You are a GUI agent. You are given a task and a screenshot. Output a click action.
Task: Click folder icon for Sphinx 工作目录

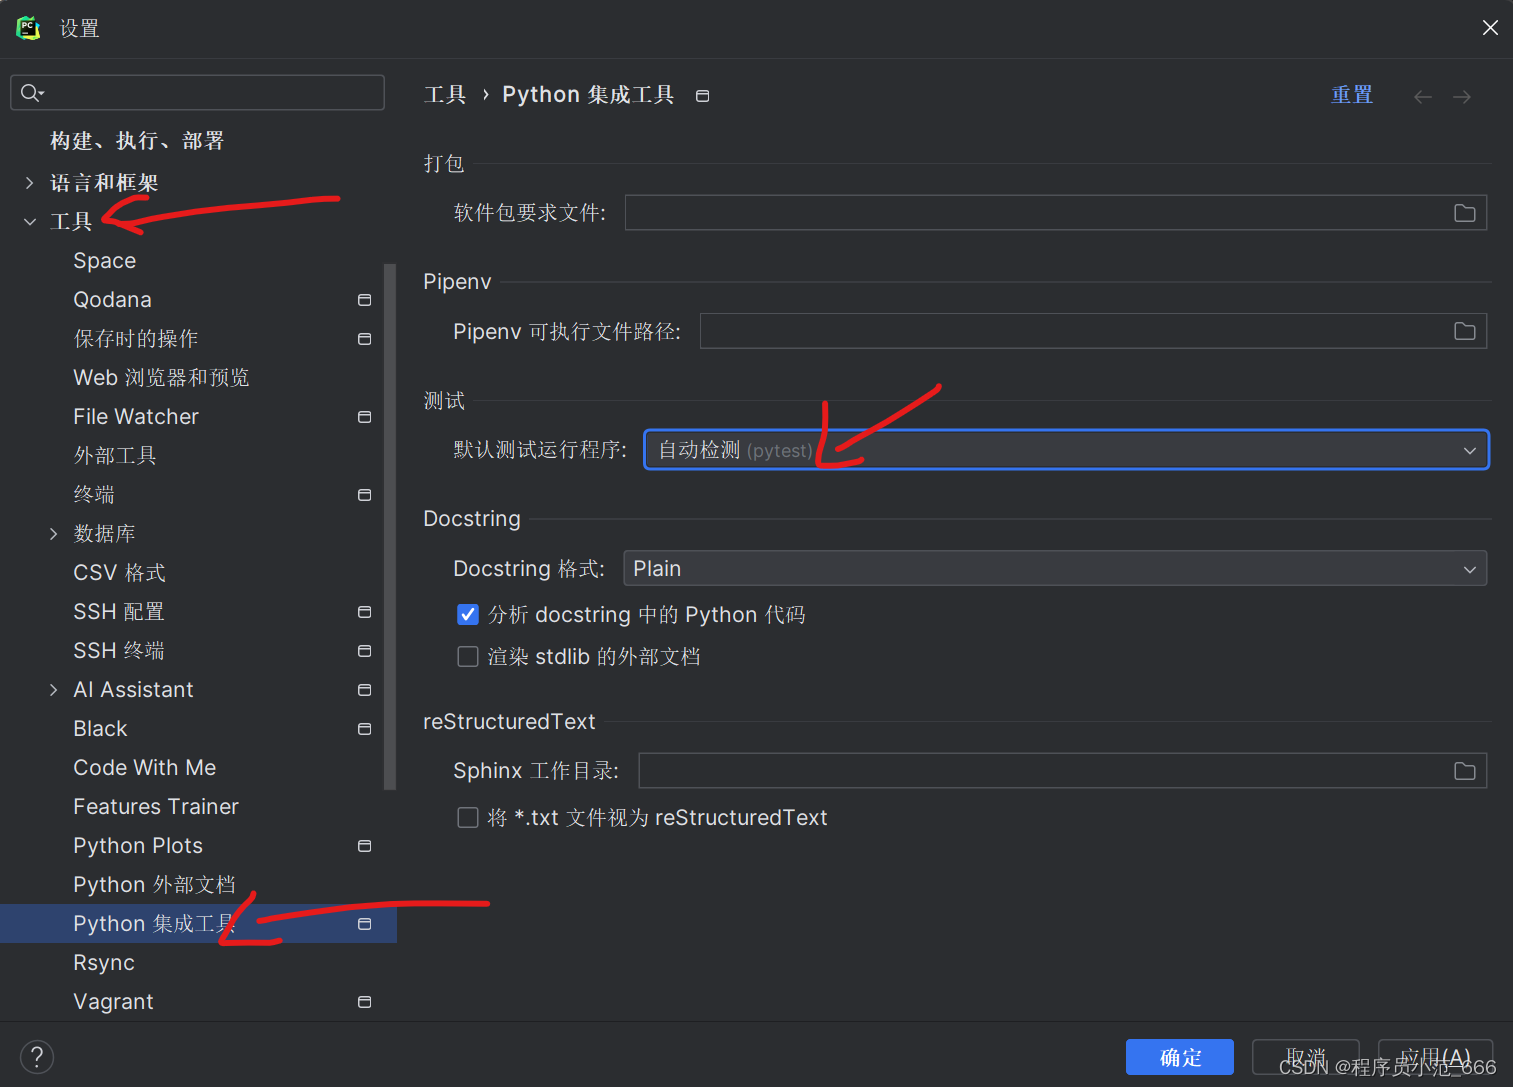click(x=1464, y=771)
